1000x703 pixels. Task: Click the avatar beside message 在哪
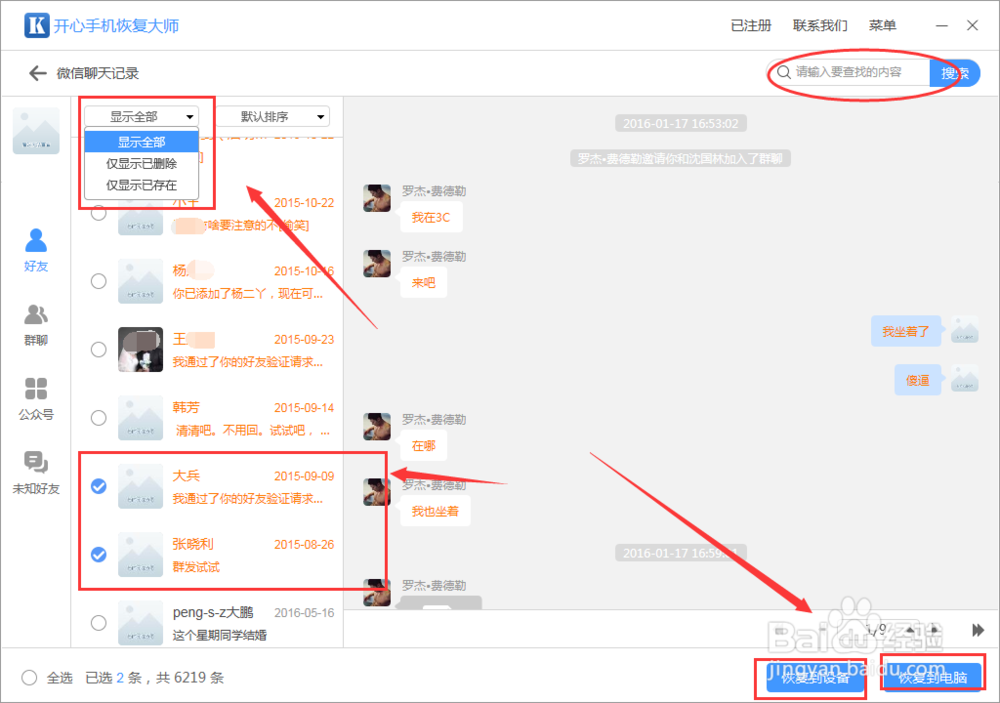[x=377, y=427]
